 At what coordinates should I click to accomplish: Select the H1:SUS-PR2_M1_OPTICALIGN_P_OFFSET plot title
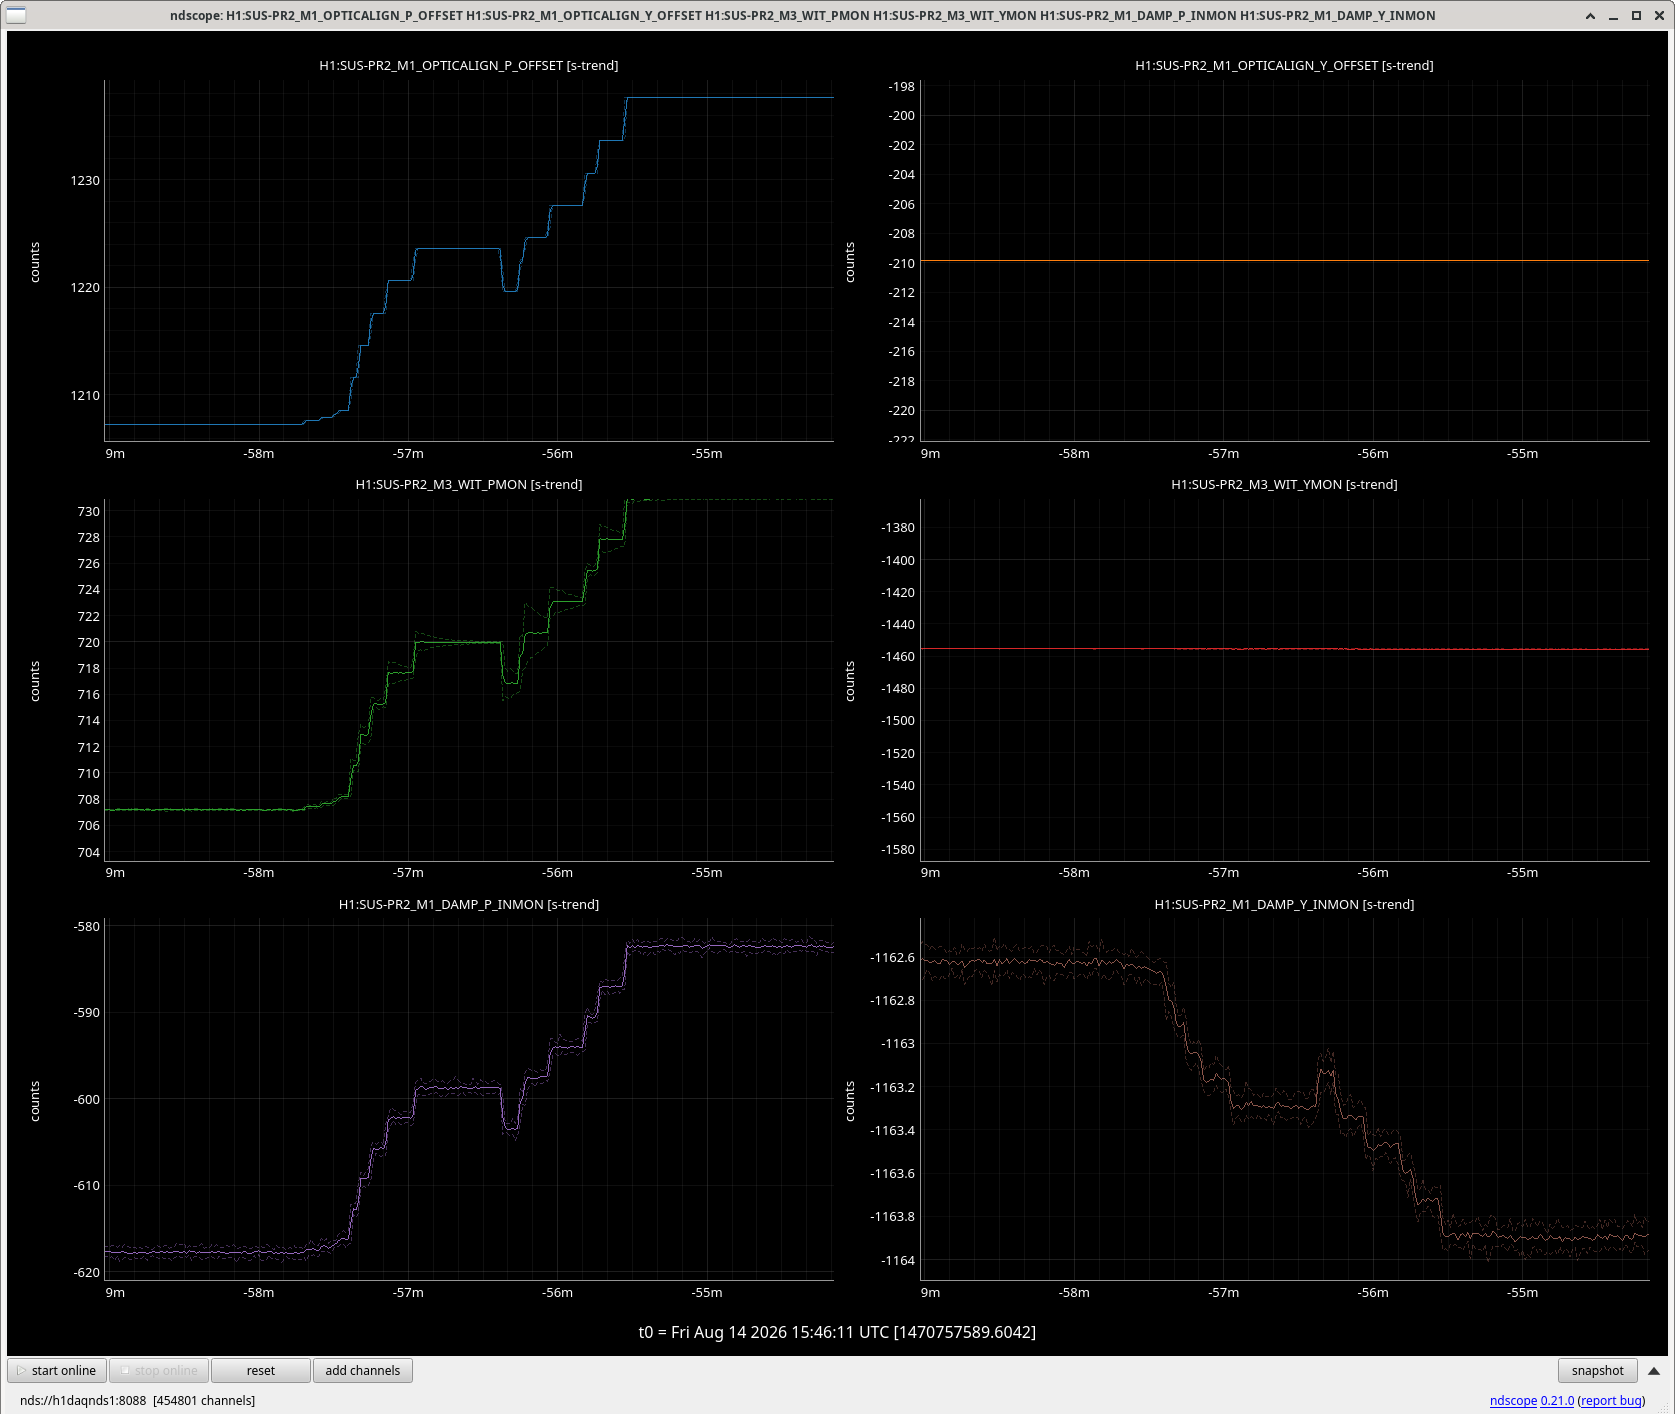click(469, 65)
